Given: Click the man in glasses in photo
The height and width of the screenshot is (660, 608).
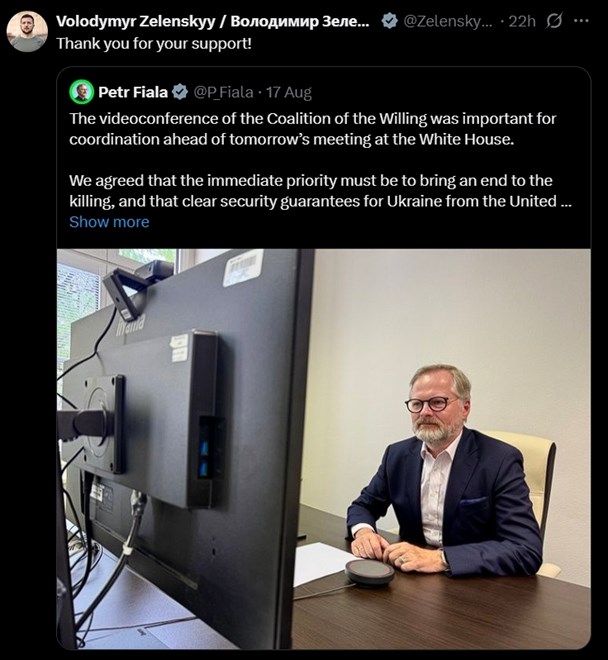Looking at the screenshot, I should [444, 470].
